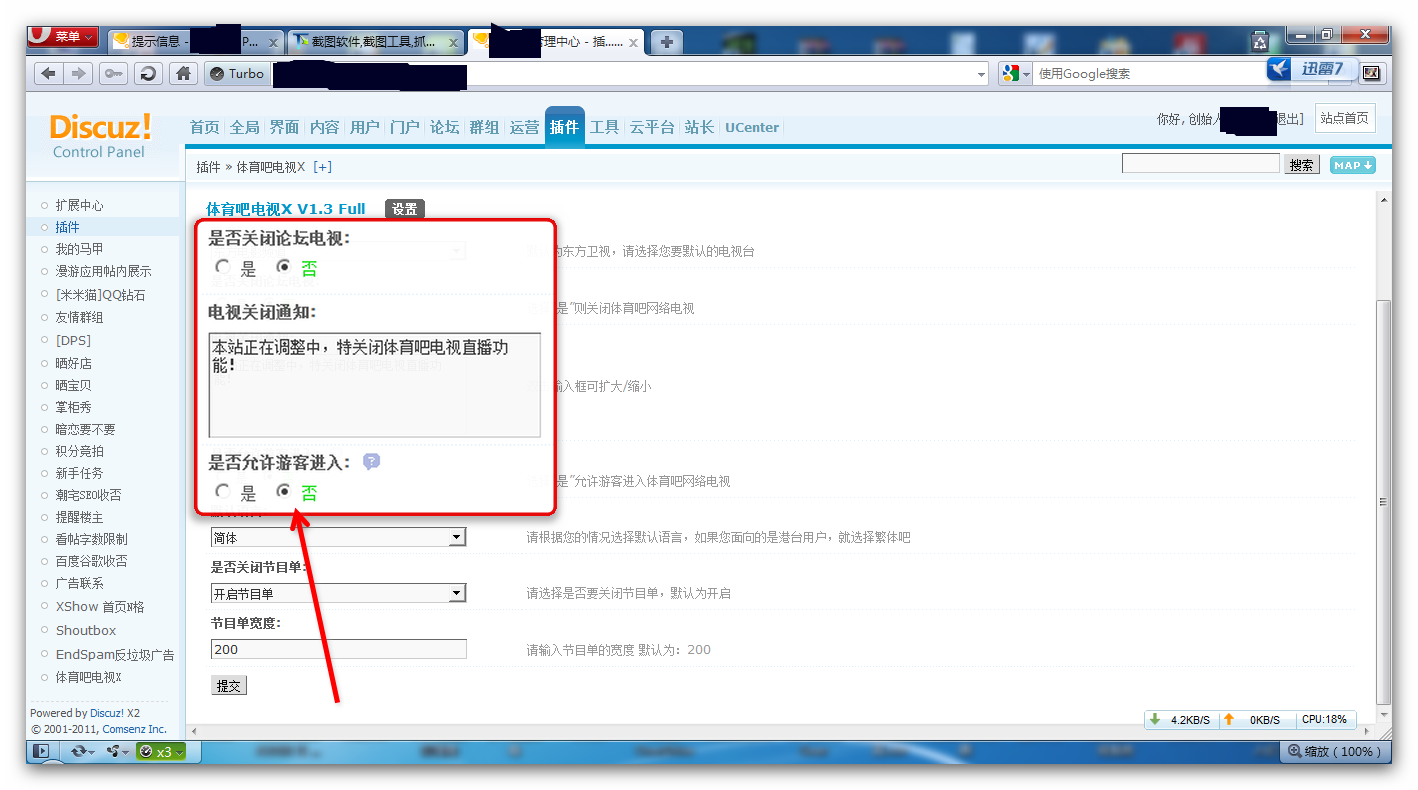Click the 迅雷7 floating widget
This screenshot has height=790, width=1418.
click(x=1312, y=69)
